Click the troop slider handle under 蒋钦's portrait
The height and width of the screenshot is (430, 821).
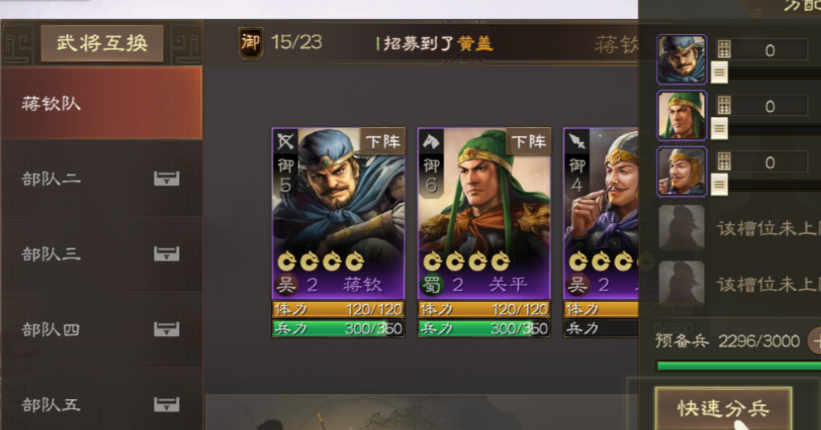pyautogui.click(x=719, y=72)
